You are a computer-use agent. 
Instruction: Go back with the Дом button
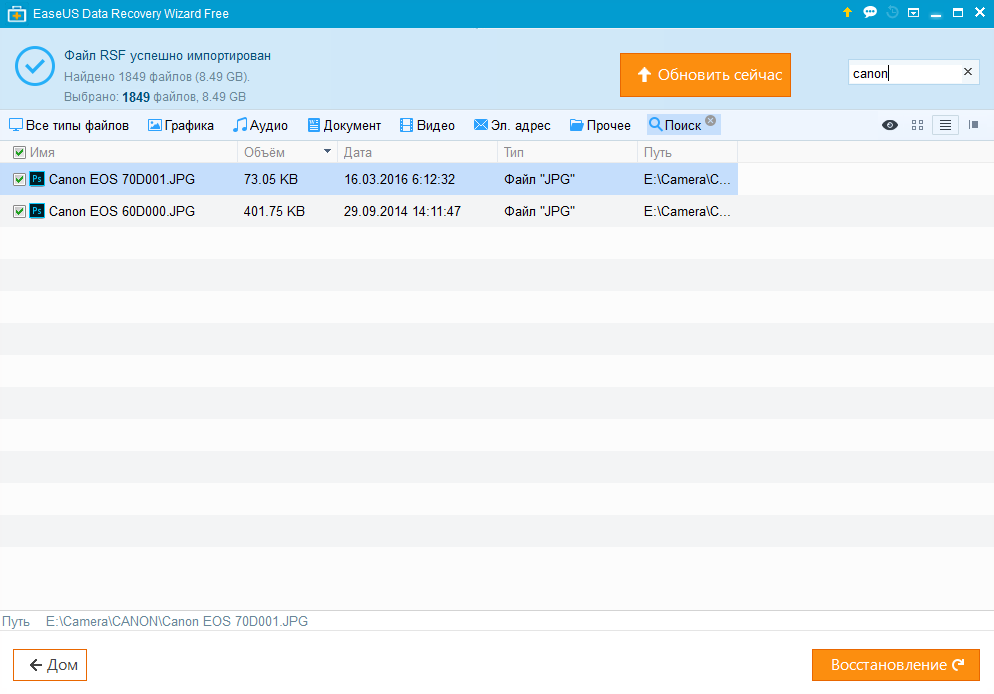tap(50, 665)
